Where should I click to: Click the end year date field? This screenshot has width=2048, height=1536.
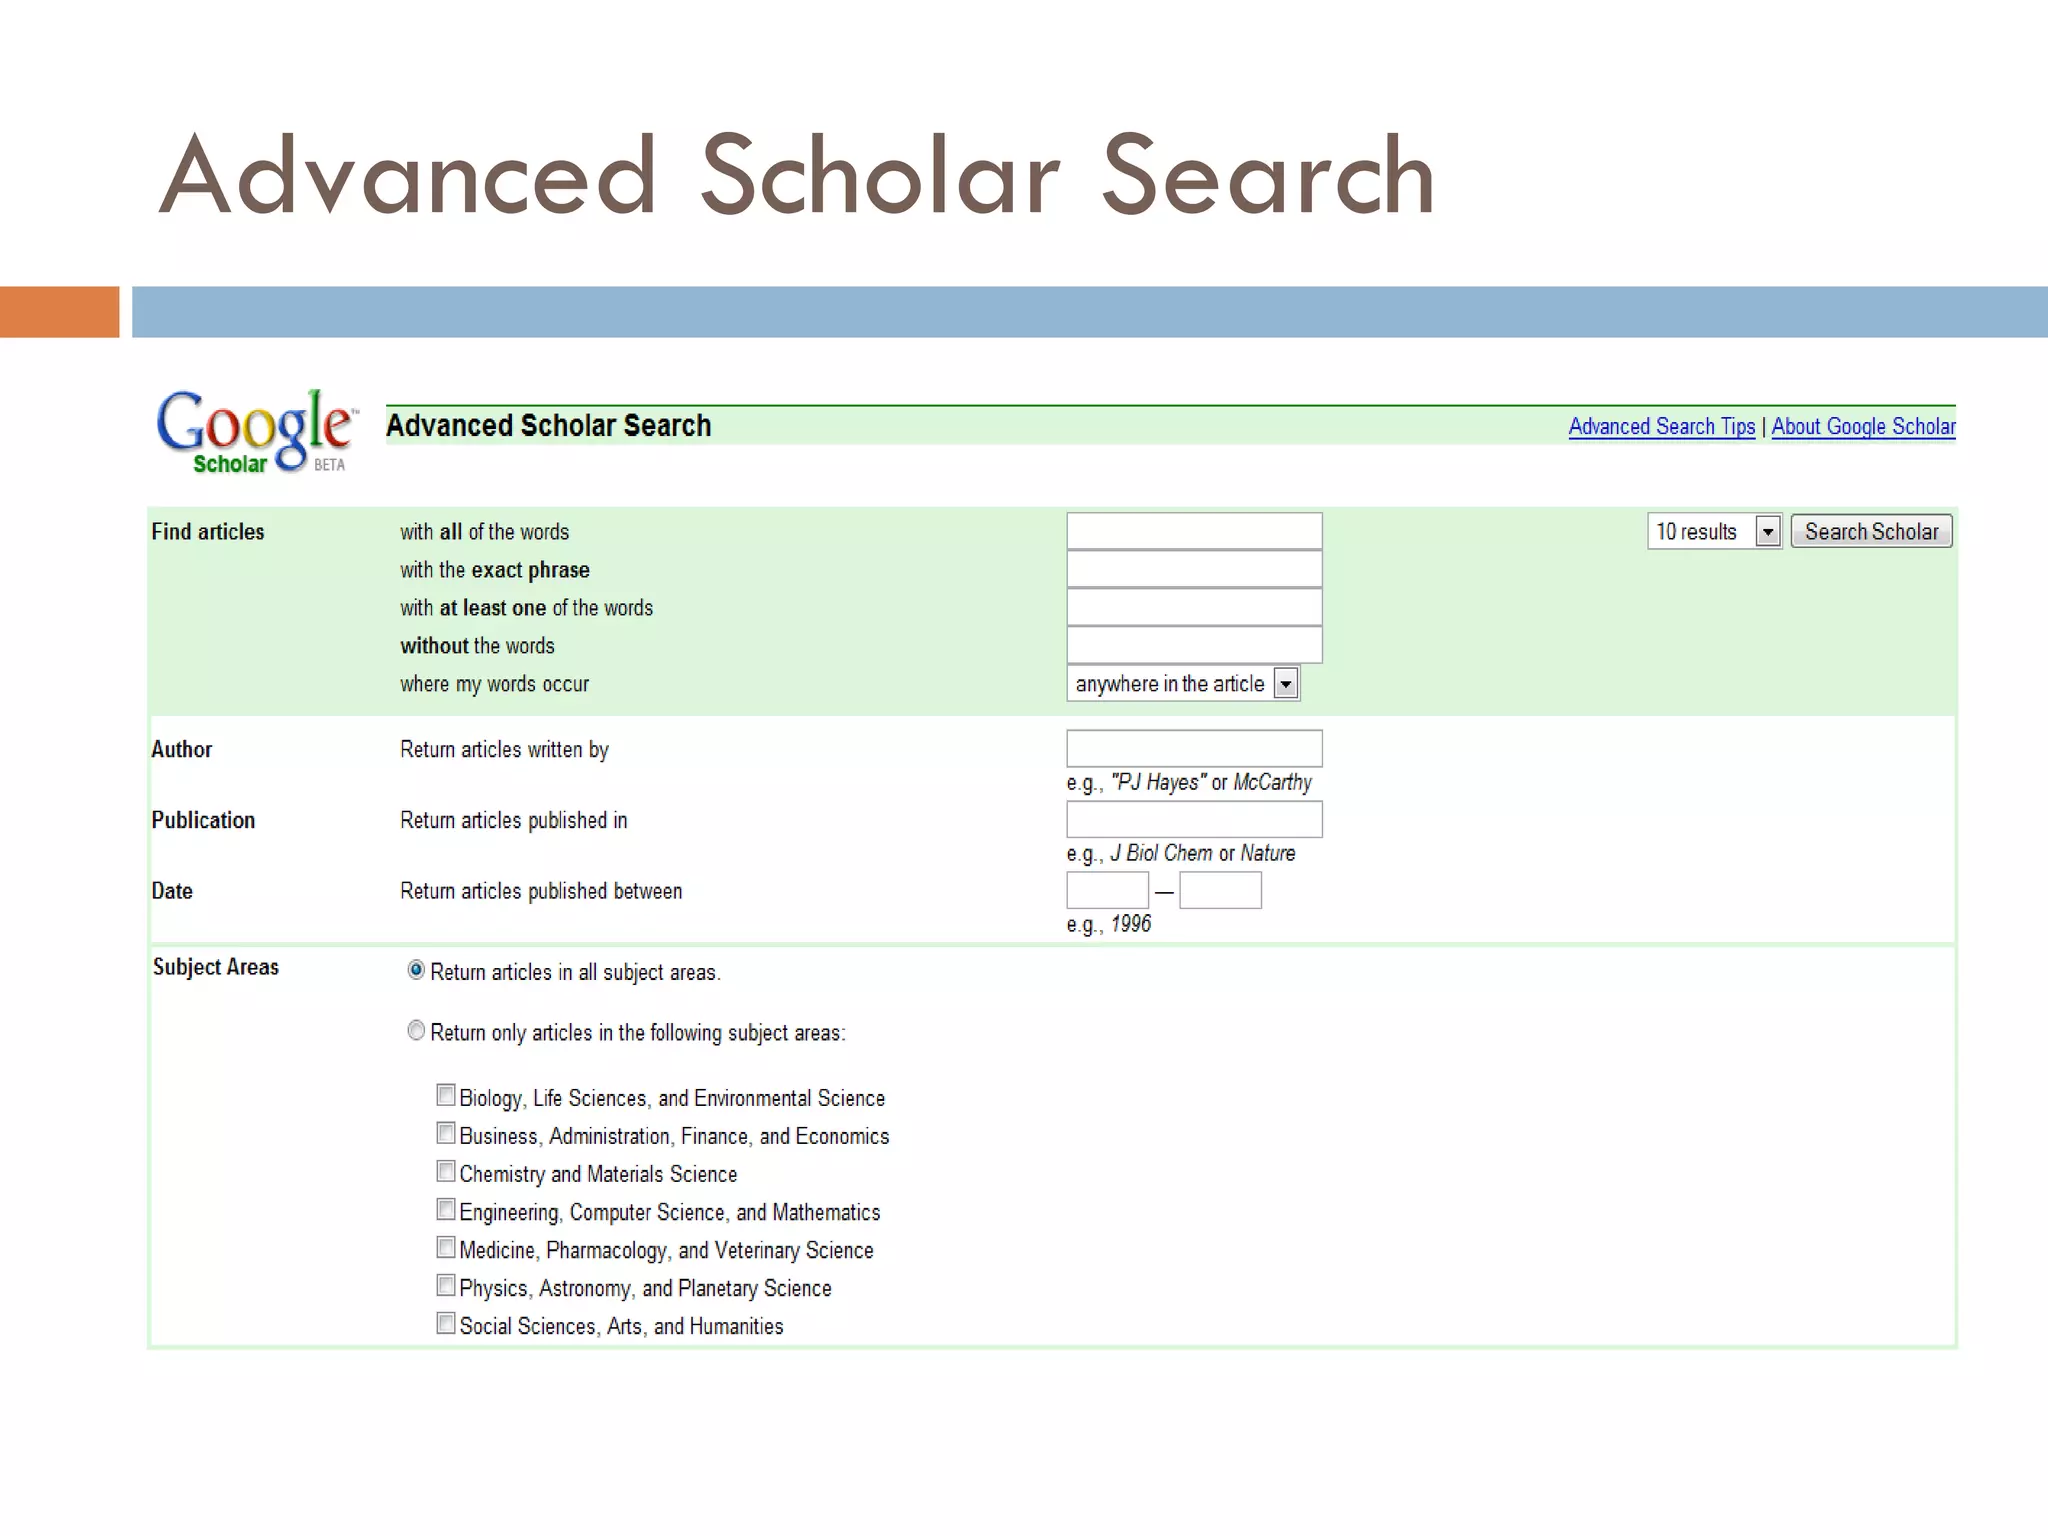pyautogui.click(x=1220, y=890)
